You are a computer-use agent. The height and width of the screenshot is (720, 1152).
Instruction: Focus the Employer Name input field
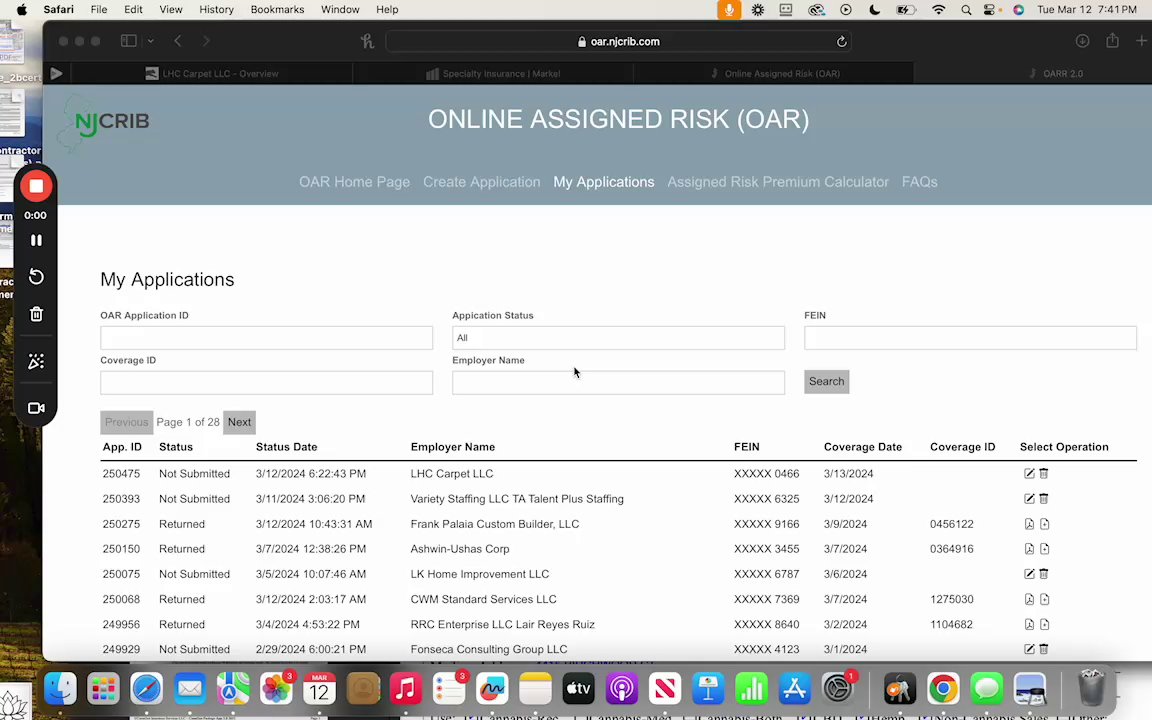point(618,383)
